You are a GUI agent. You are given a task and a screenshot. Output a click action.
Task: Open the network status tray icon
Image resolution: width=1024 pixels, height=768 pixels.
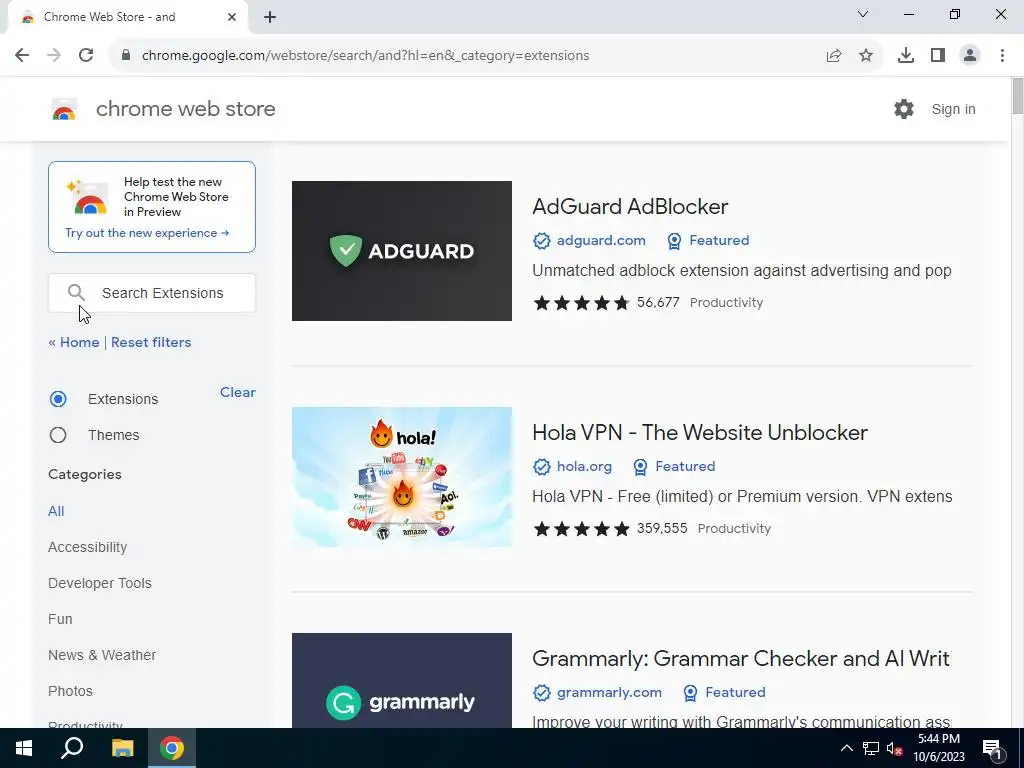click(x=871, y=748)
